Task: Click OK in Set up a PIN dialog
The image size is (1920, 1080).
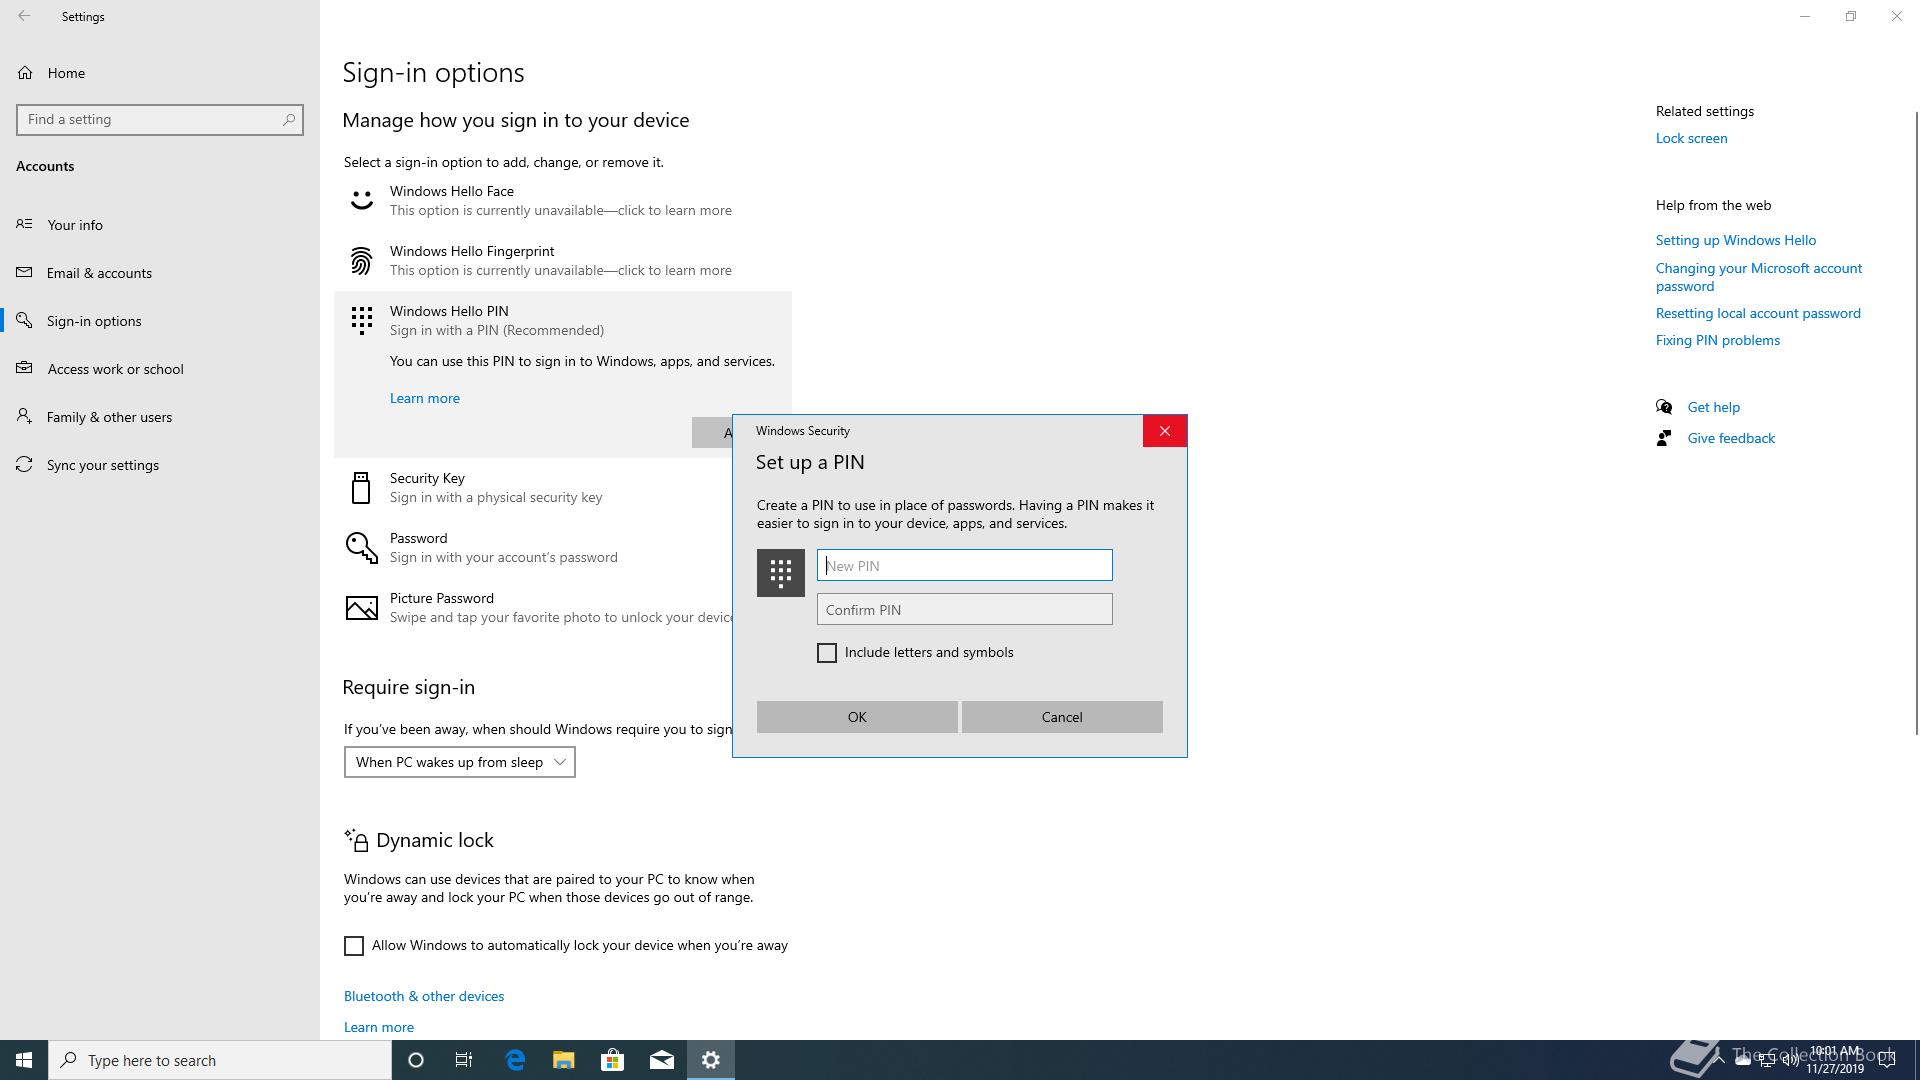Action: pos(857,717)
